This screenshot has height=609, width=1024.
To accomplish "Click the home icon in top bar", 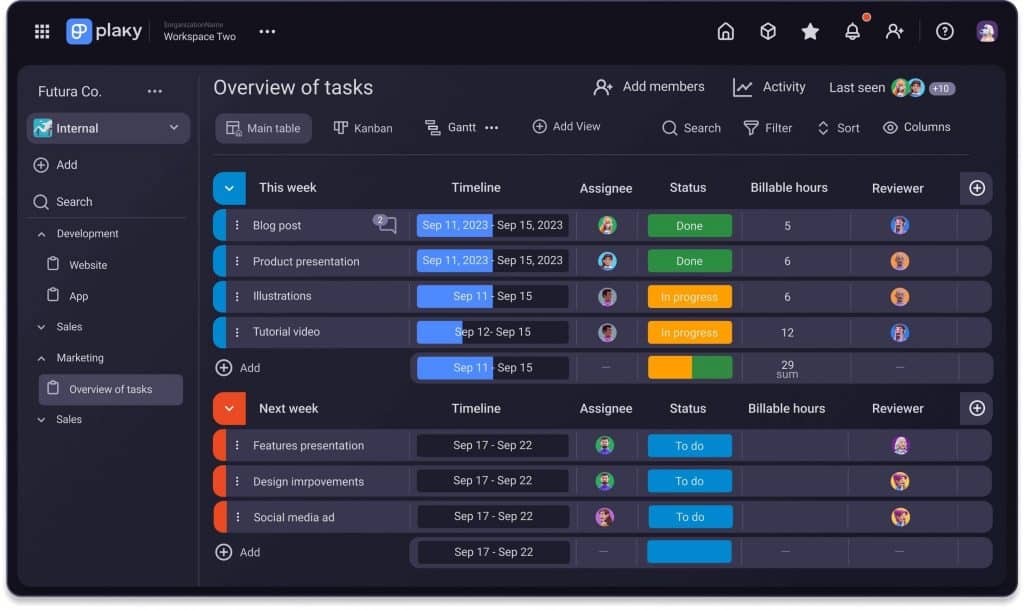I will tap(726, 31).
